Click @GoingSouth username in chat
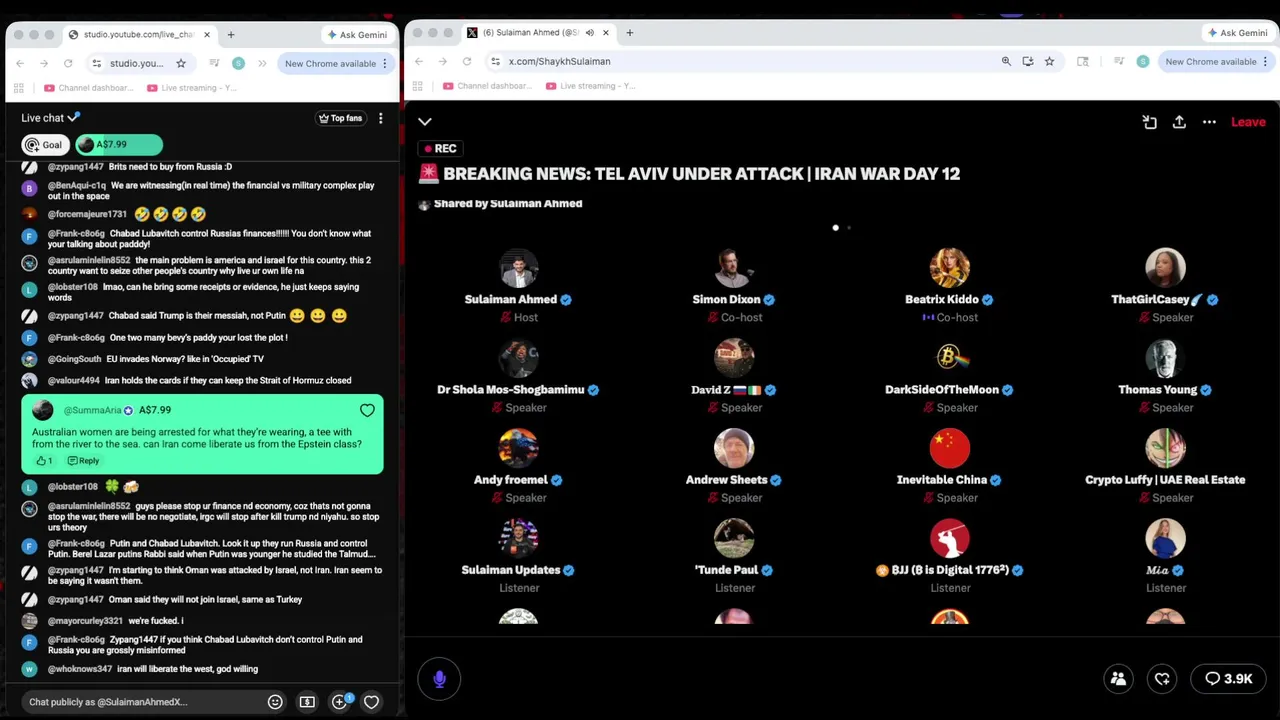The height and width of the screenshot is (720, 1280). (x=74, y=359)
